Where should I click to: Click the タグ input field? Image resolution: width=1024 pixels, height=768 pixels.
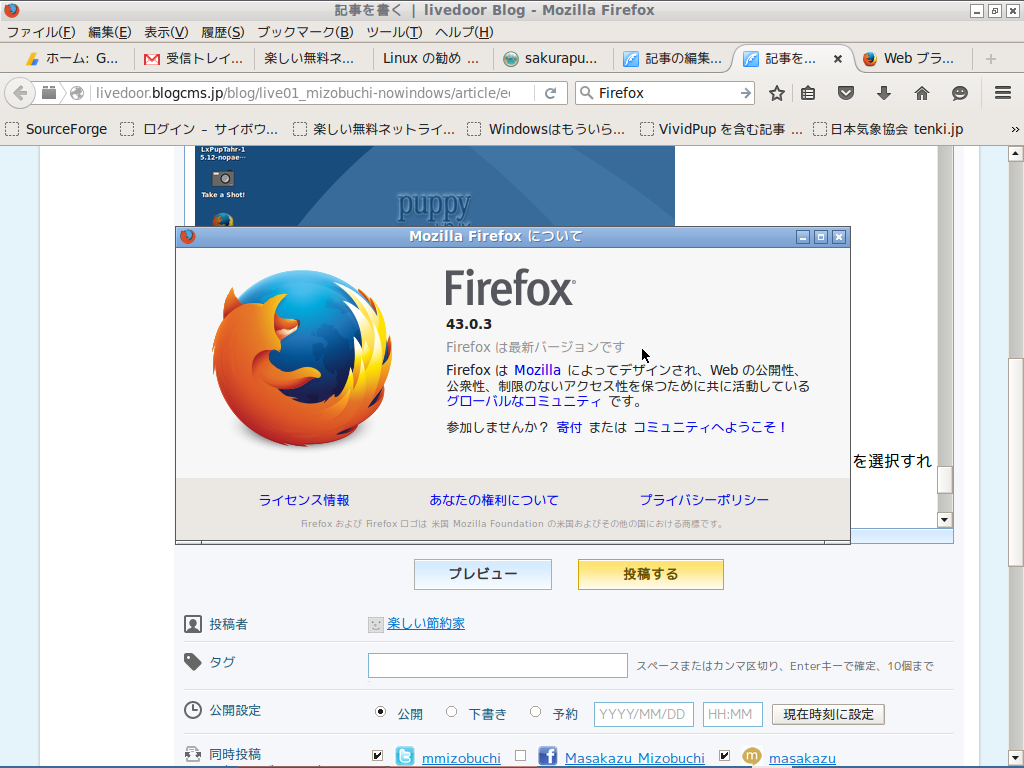[498, 665]
